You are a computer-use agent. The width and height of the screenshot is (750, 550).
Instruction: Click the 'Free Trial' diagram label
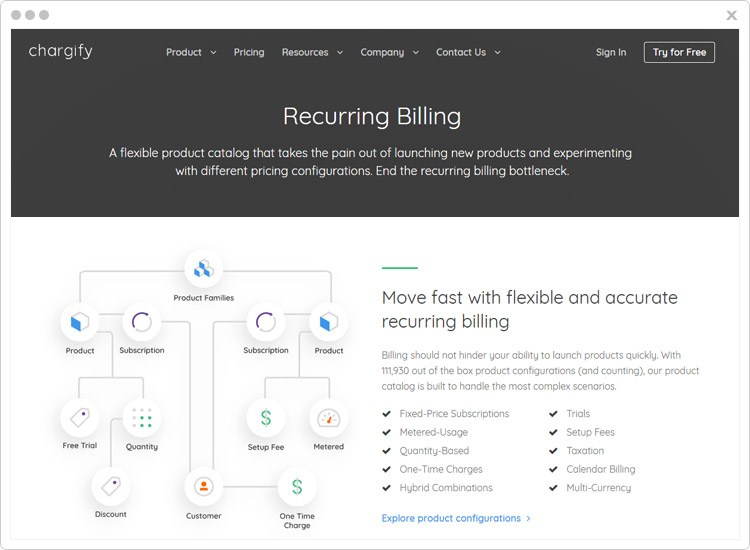[x=80, y=446]
